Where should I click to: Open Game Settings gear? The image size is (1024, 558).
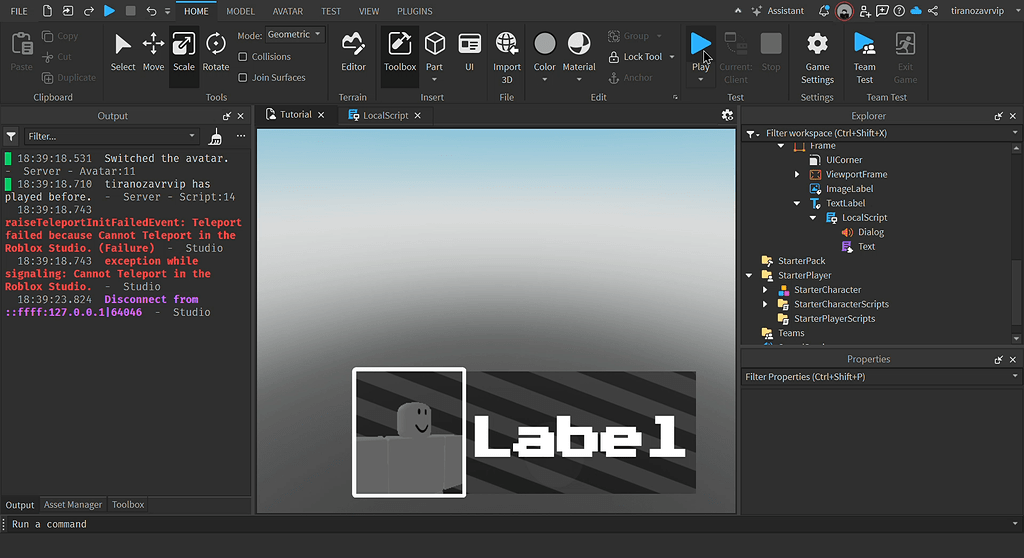(x=817, y=51)
